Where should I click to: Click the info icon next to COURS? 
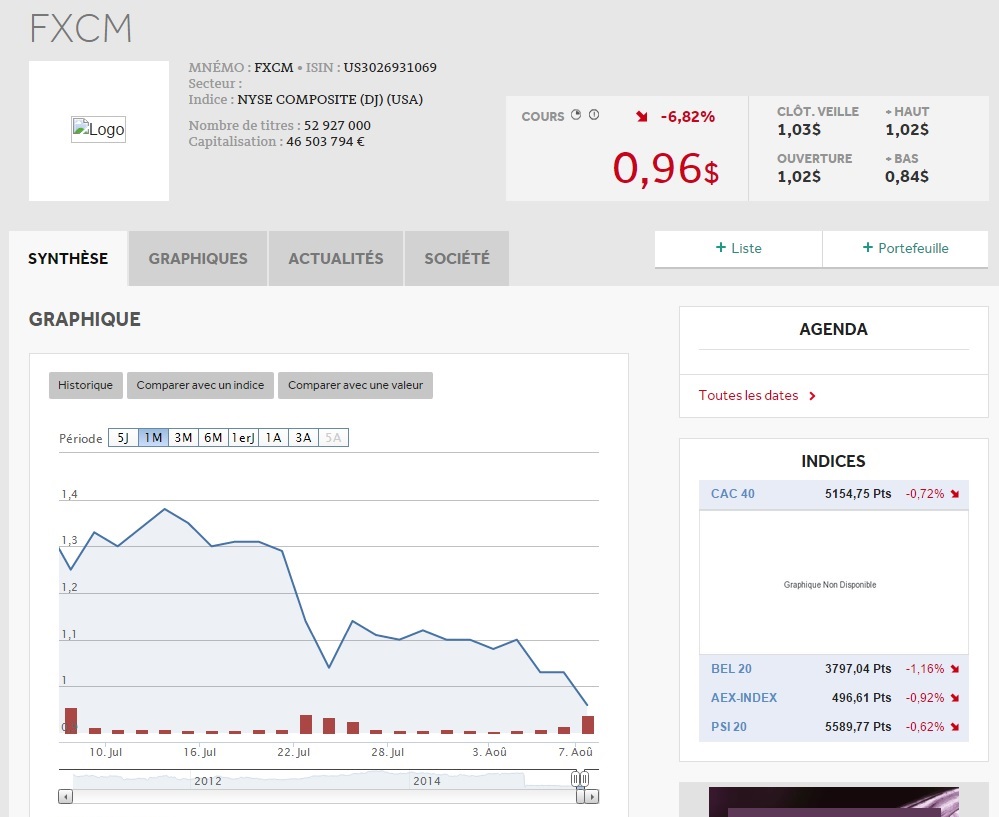pos(594,115)
